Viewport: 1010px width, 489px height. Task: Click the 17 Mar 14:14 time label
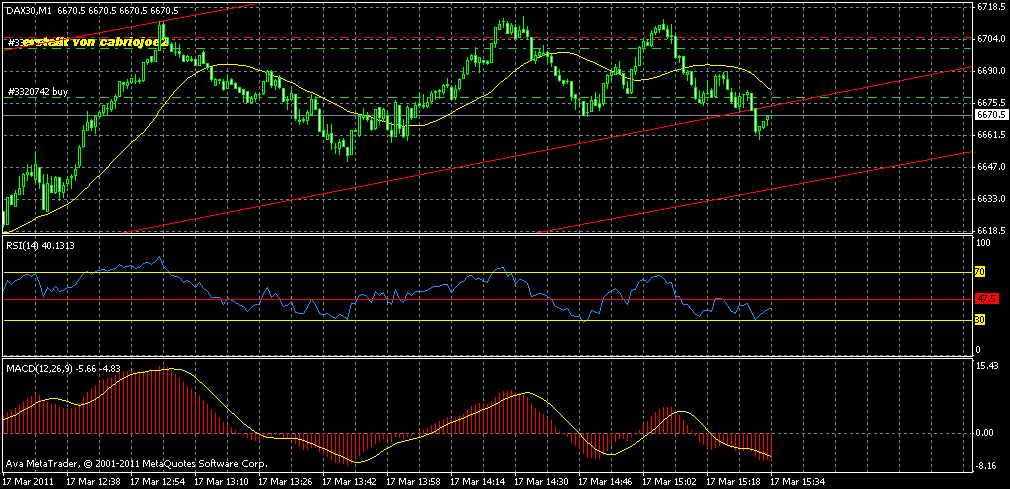[x=477, y=481]
